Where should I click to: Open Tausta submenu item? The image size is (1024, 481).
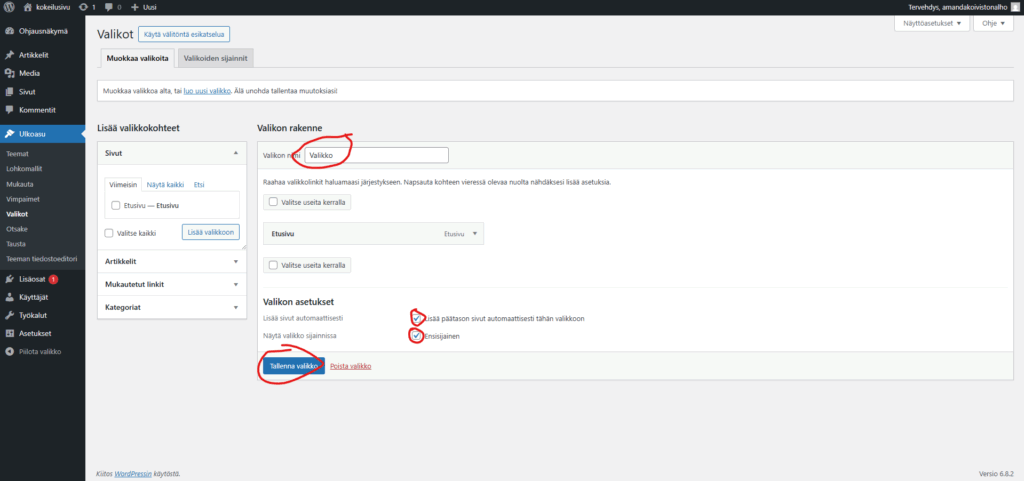point(16,244)
